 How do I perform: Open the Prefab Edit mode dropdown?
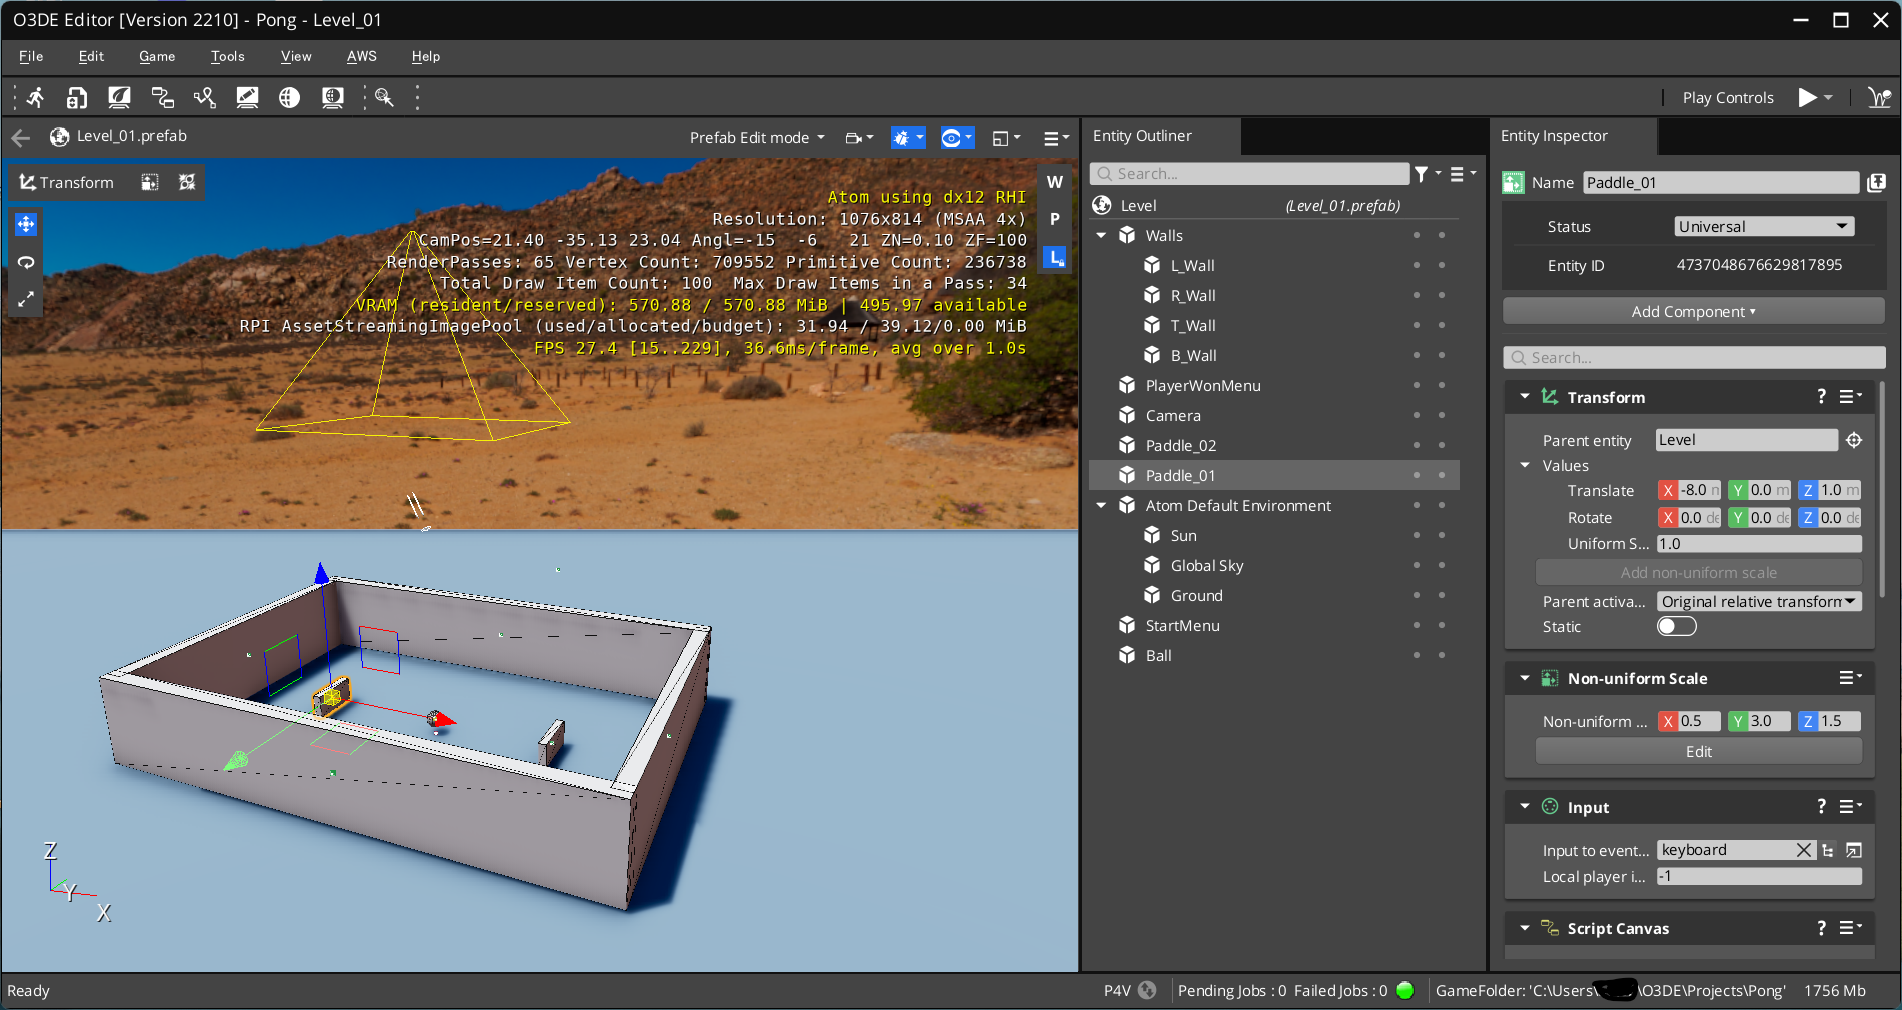point(757,138)
